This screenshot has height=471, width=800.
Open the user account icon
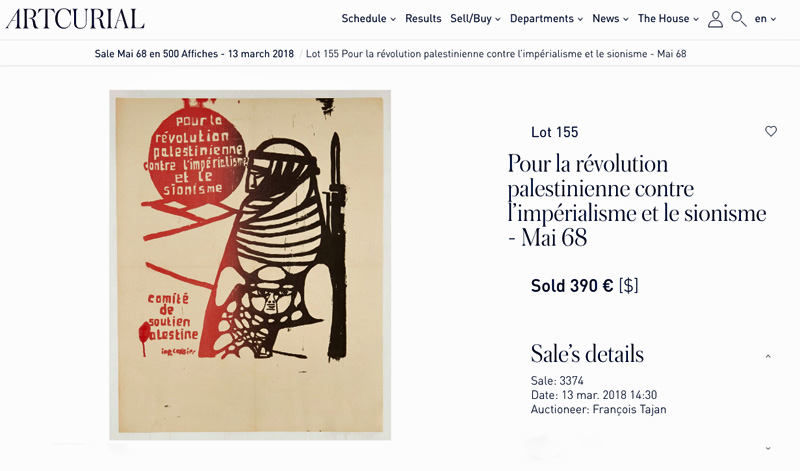coord(715,19)
